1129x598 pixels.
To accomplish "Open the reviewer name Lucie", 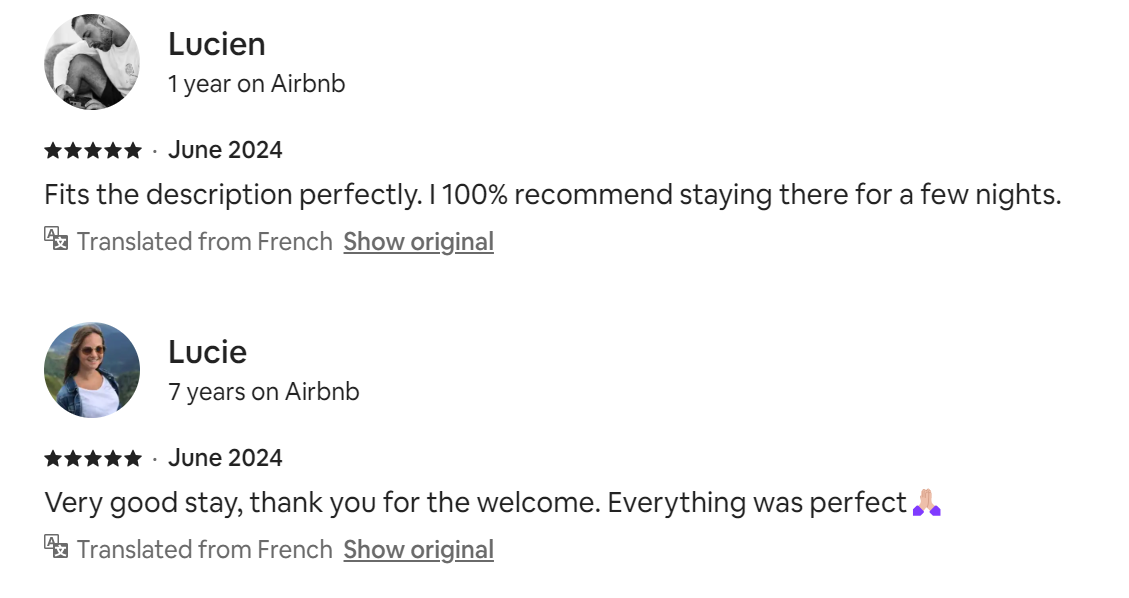I will pyautogui.click(x=207, y=352).
